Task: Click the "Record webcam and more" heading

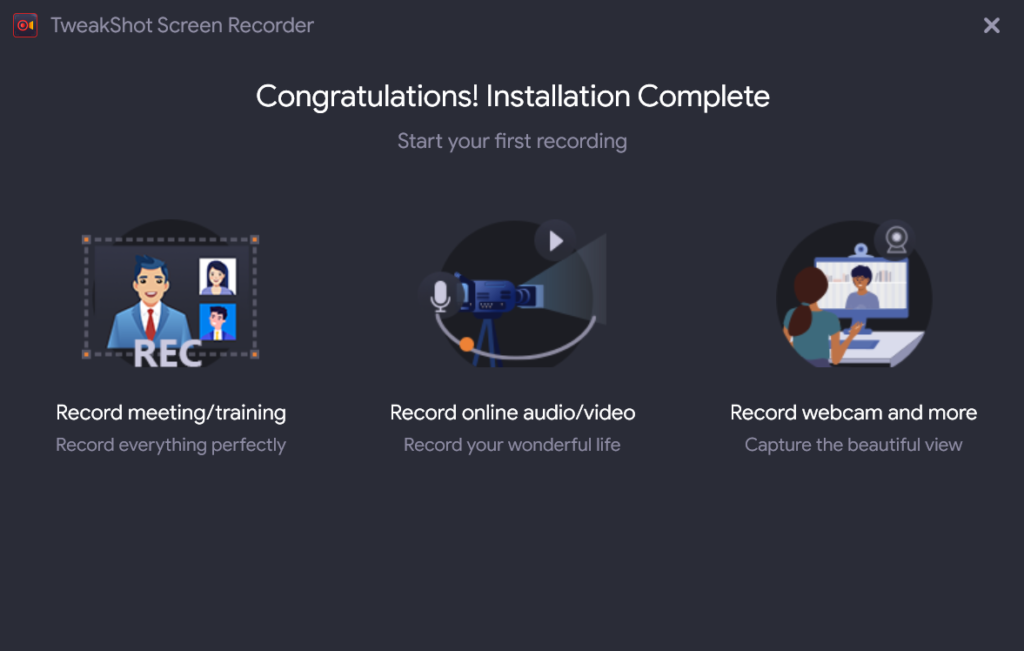Action: pos(854,413)
